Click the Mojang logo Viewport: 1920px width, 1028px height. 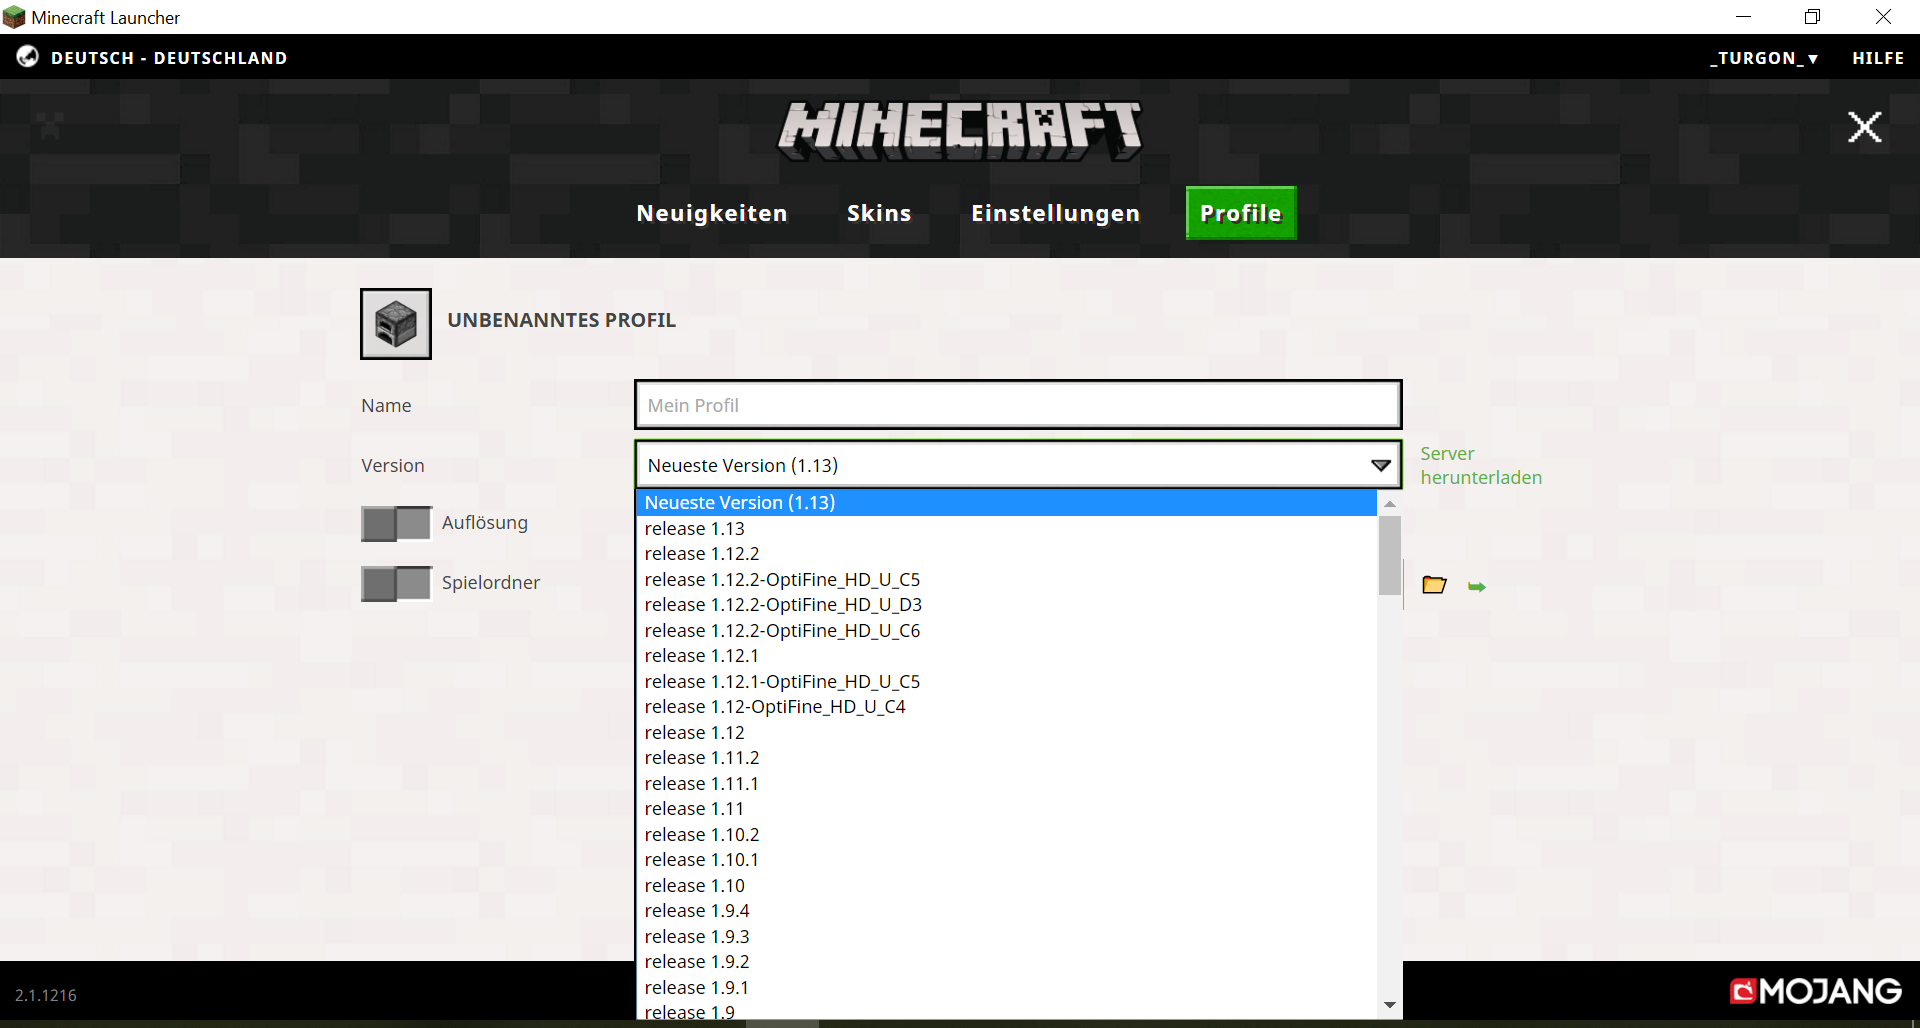tap(1816, 991)
